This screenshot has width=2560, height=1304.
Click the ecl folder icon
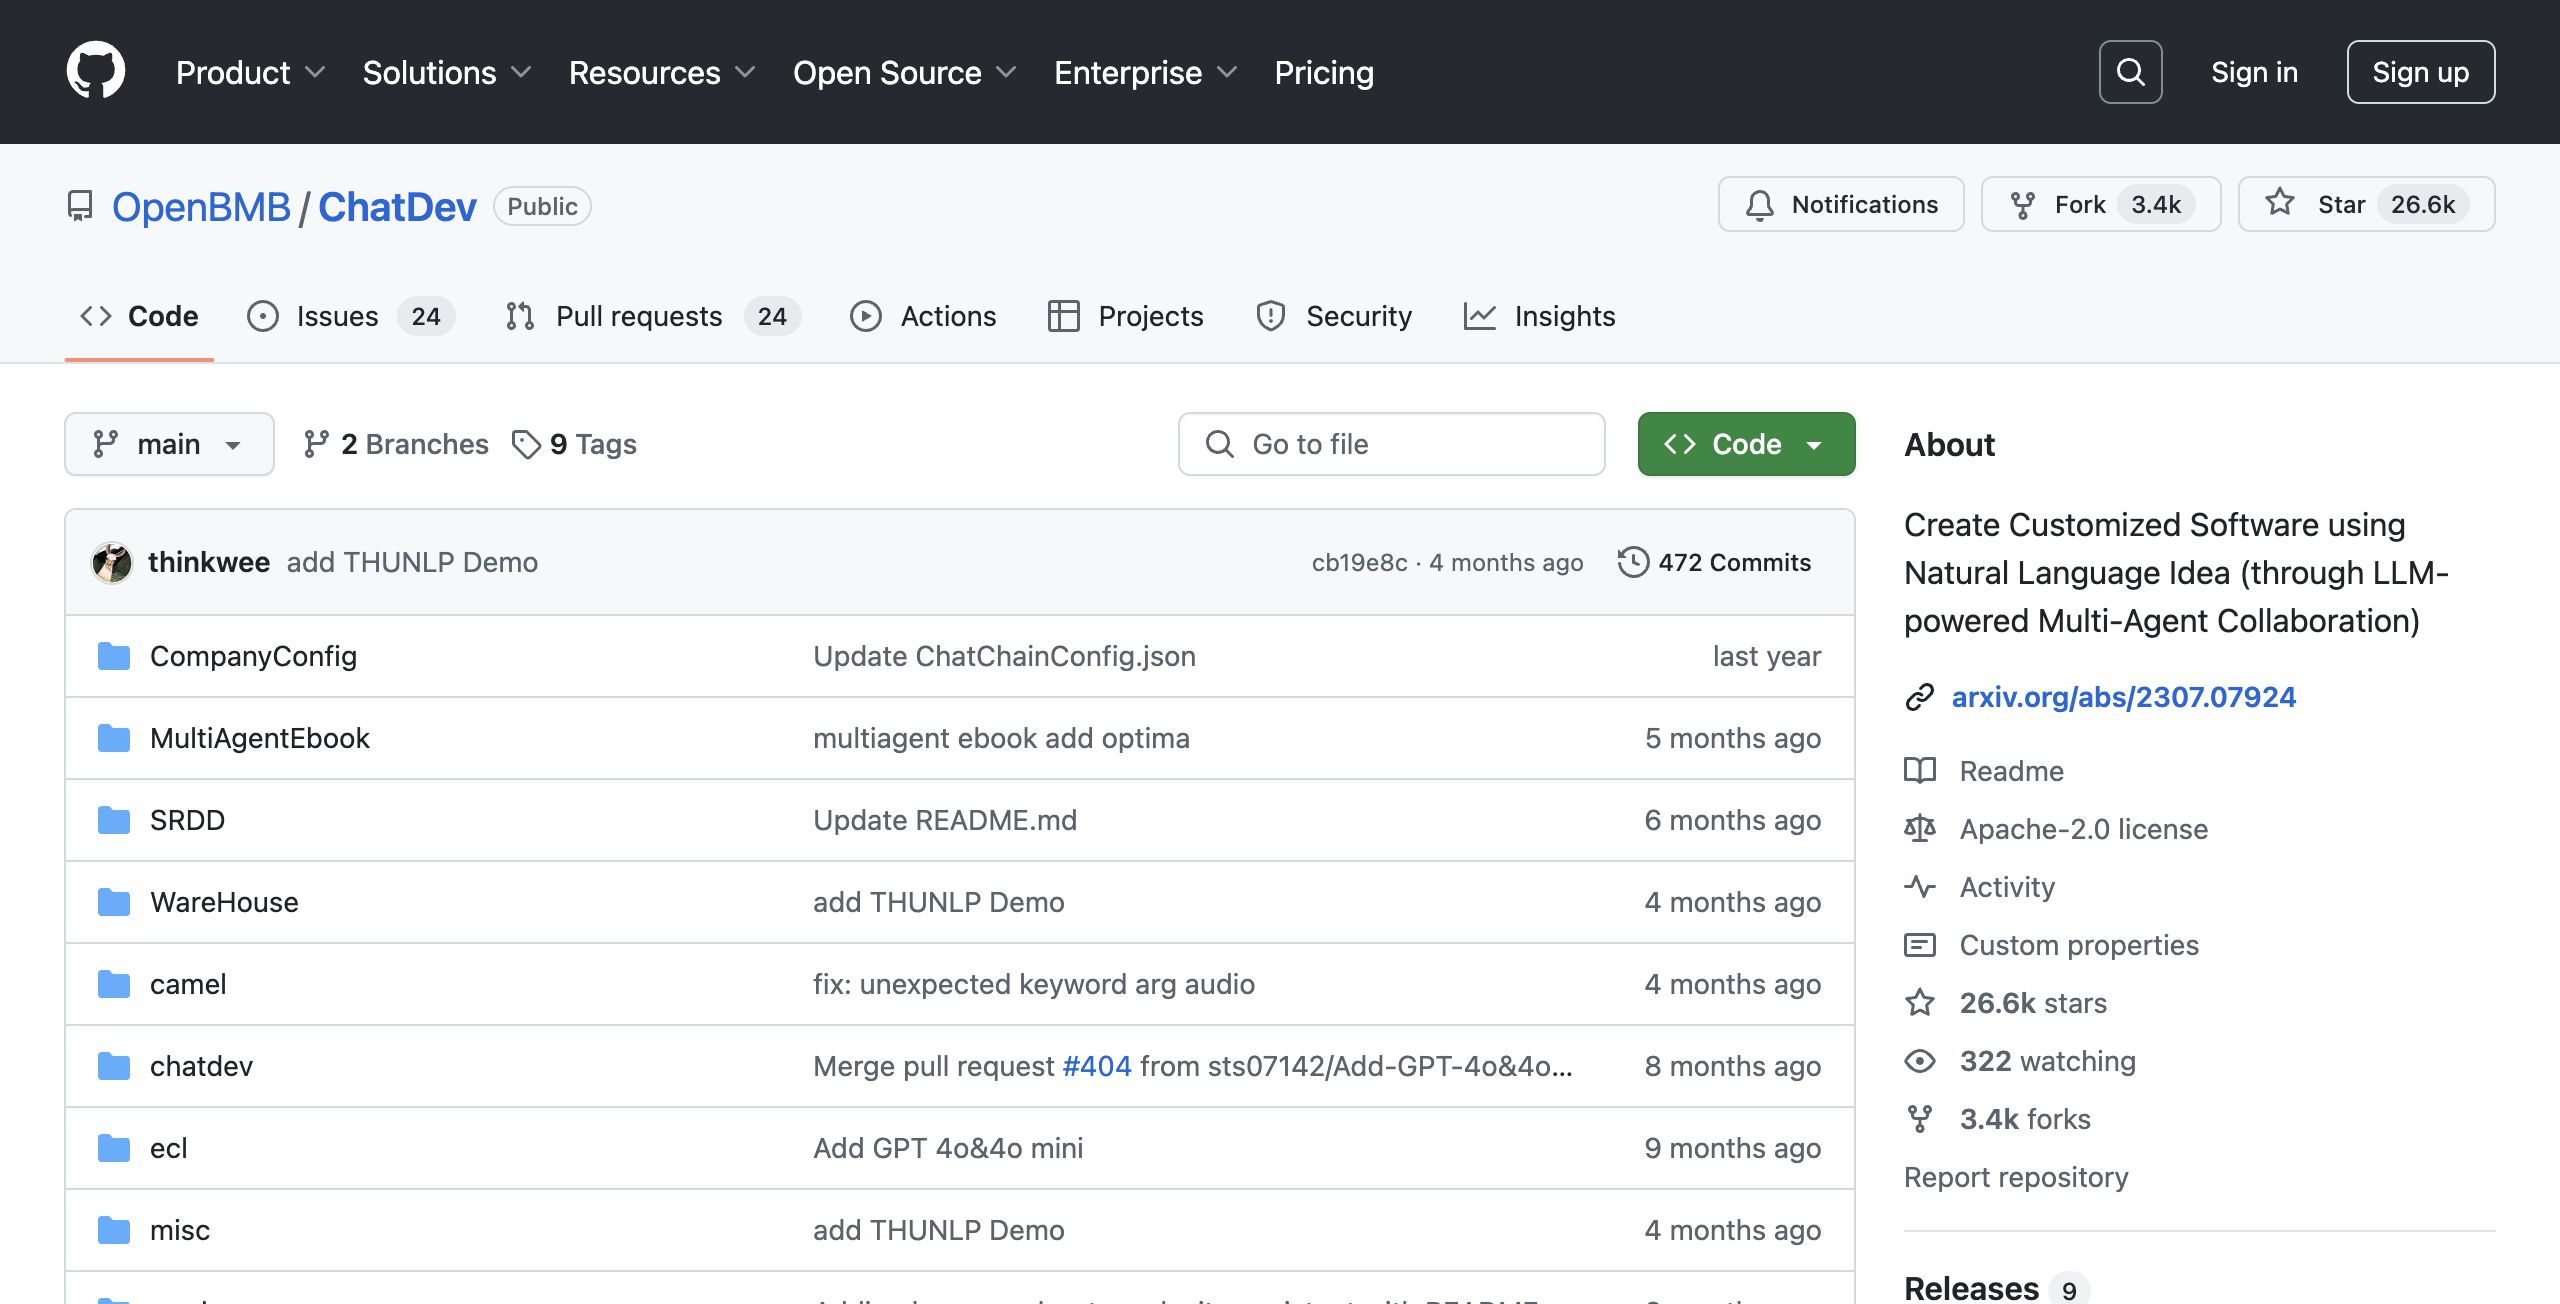click(x=114, y=1148)
